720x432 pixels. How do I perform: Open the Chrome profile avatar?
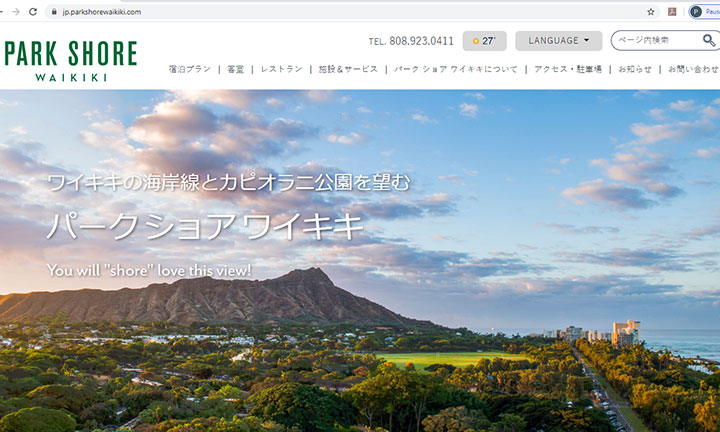(696, 12)
